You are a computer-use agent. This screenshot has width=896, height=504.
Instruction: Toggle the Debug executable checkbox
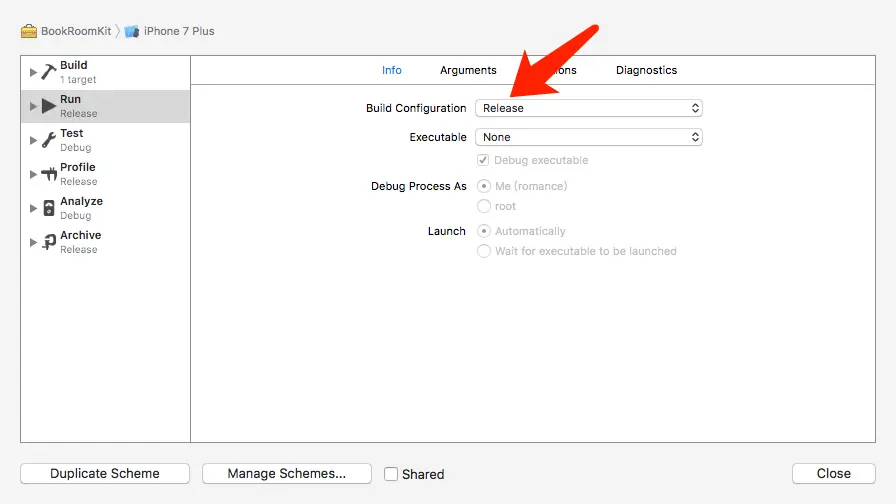(484, 160)
